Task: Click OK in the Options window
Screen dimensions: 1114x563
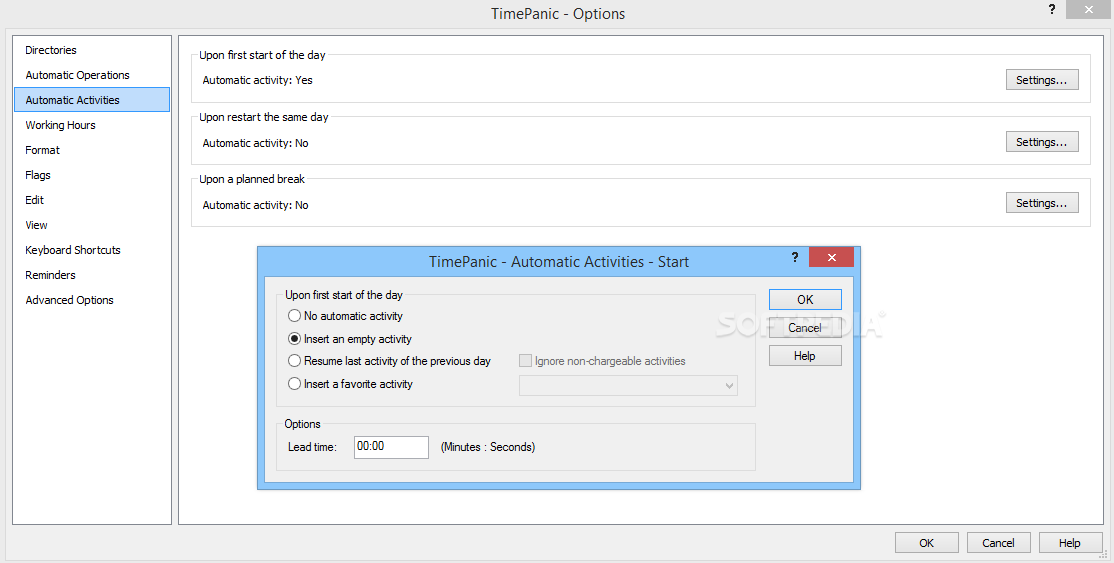Action: 926,542
